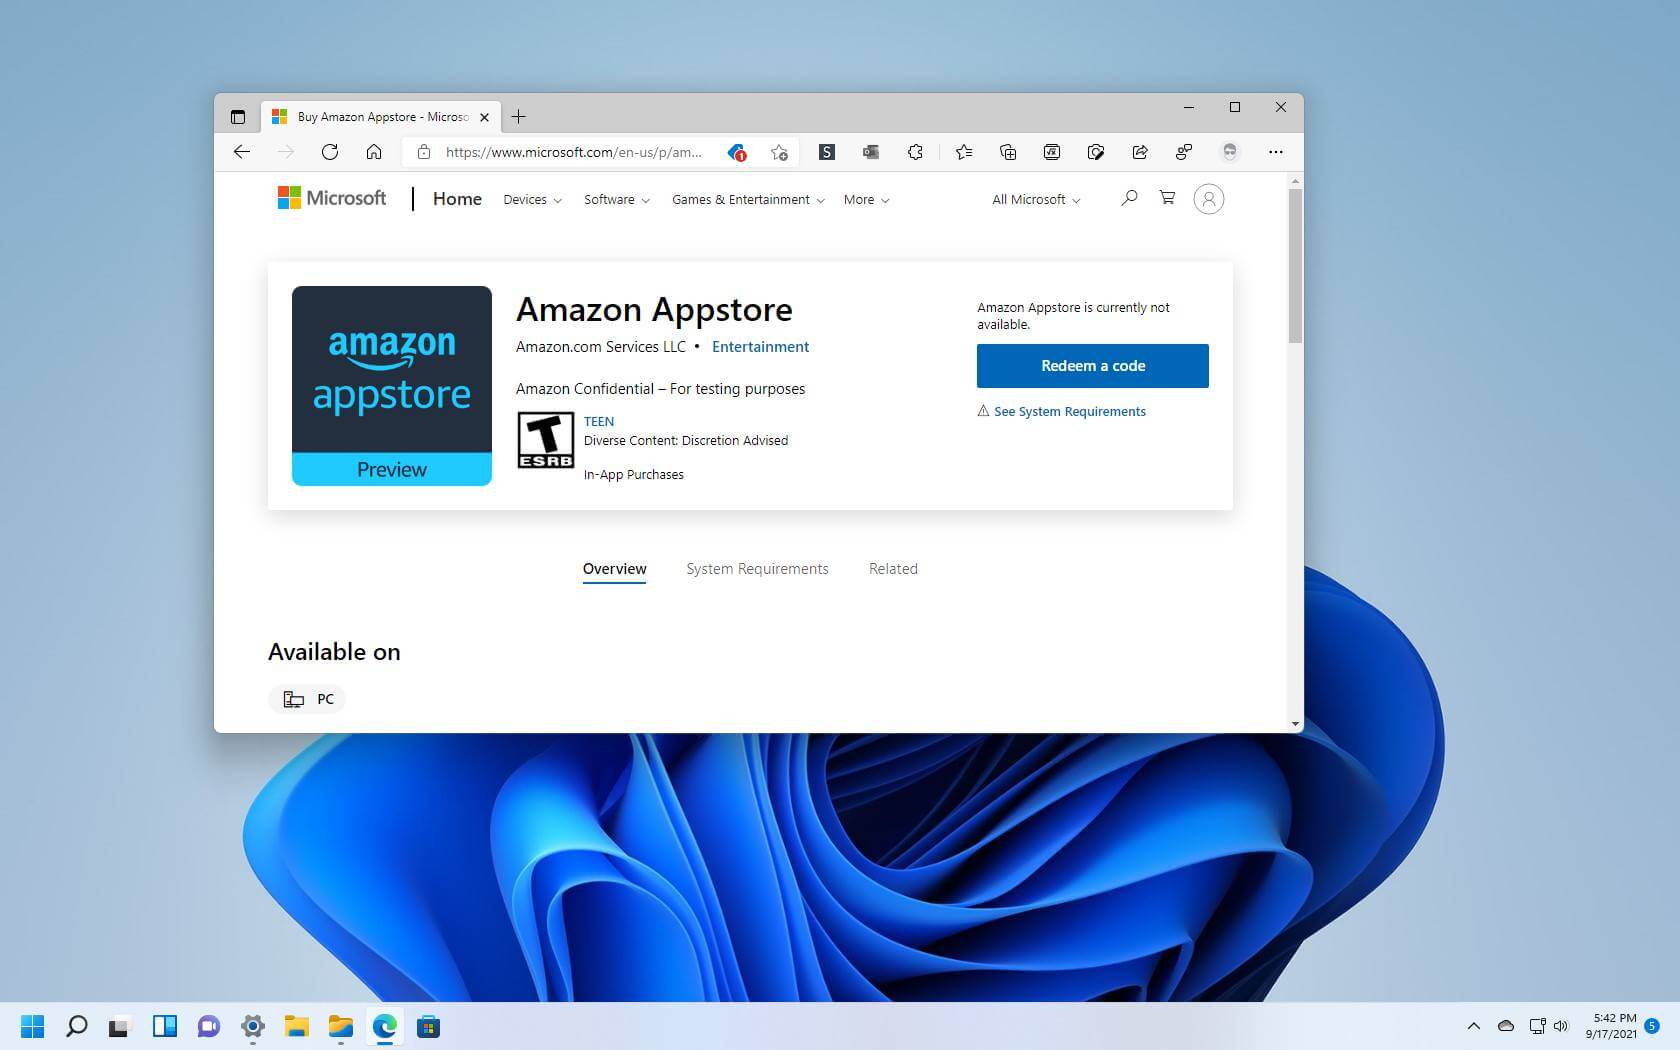Switch to the Related tab
The image size is (1680, 1050).
(893, 568)
